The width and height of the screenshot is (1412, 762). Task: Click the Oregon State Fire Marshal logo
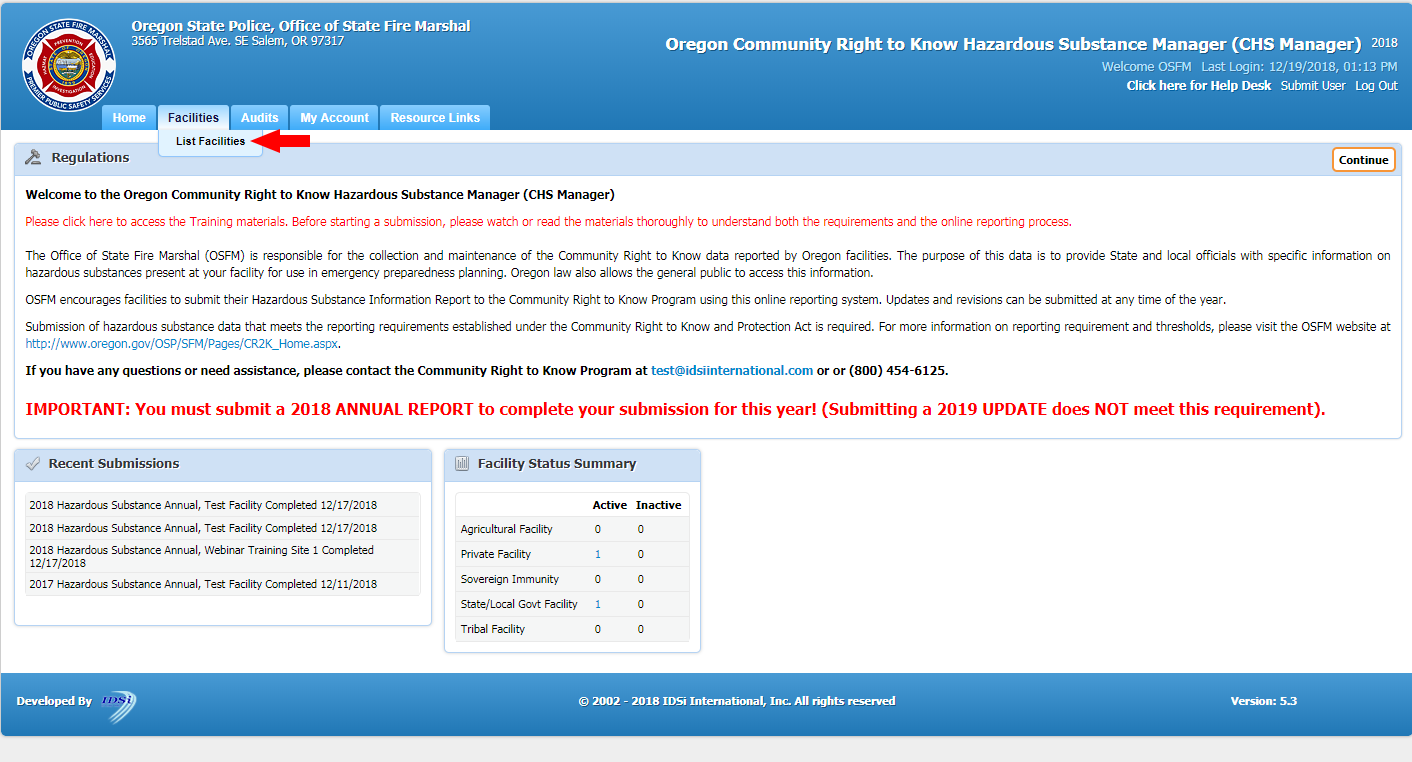pyautogui.click(x=69, y=67)
